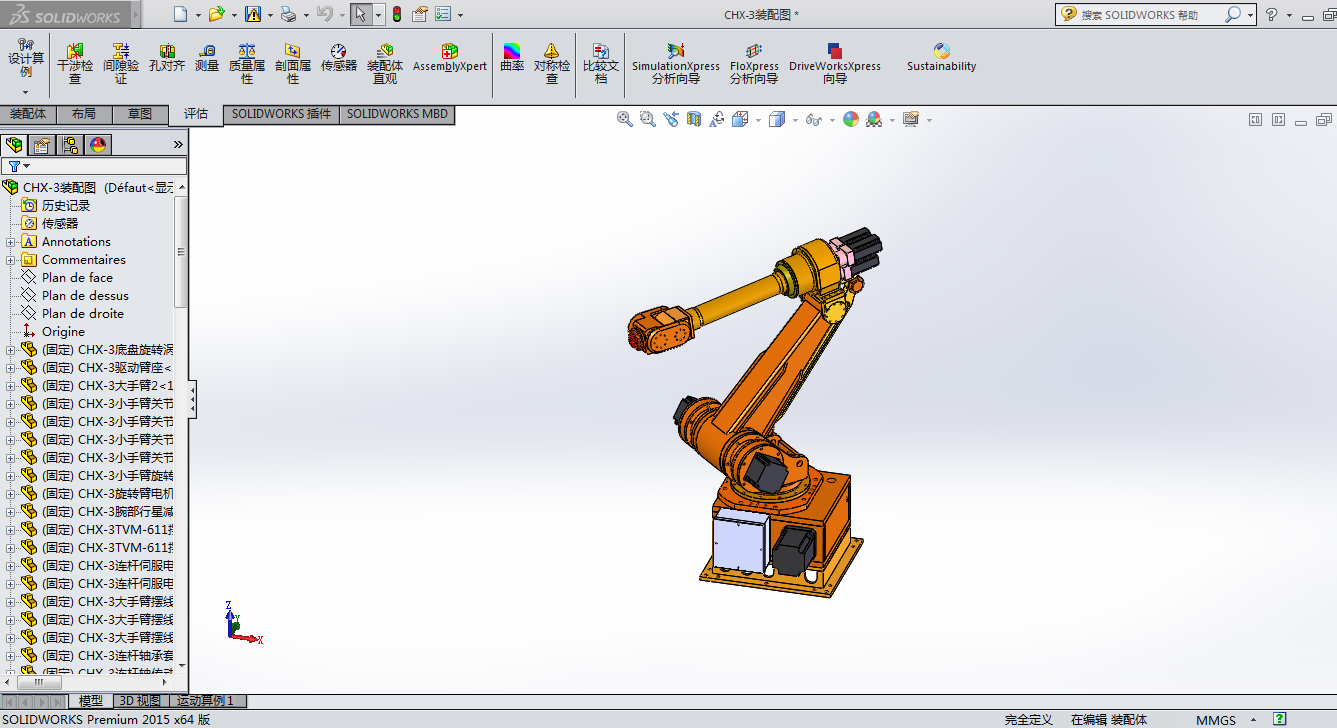Switch to the 装配体 ribbon tab
Viewport: 1337px width, 728px height.
[x=28, y=114]
